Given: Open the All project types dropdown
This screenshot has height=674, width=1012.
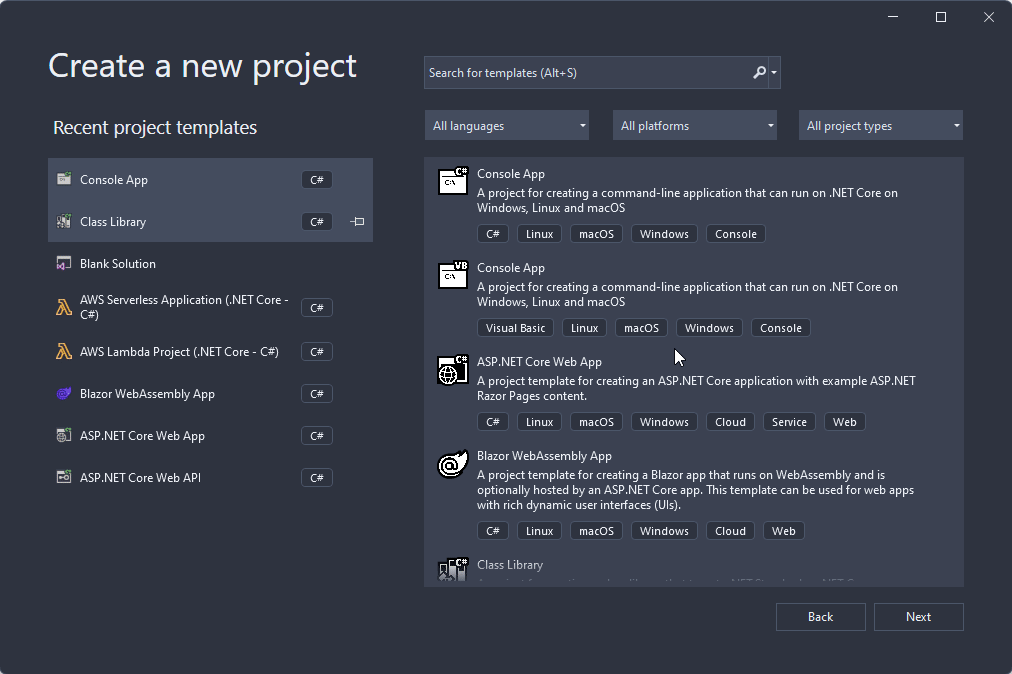Looking at the screenshot, I should pyautogui.click(x=880, y=126).
